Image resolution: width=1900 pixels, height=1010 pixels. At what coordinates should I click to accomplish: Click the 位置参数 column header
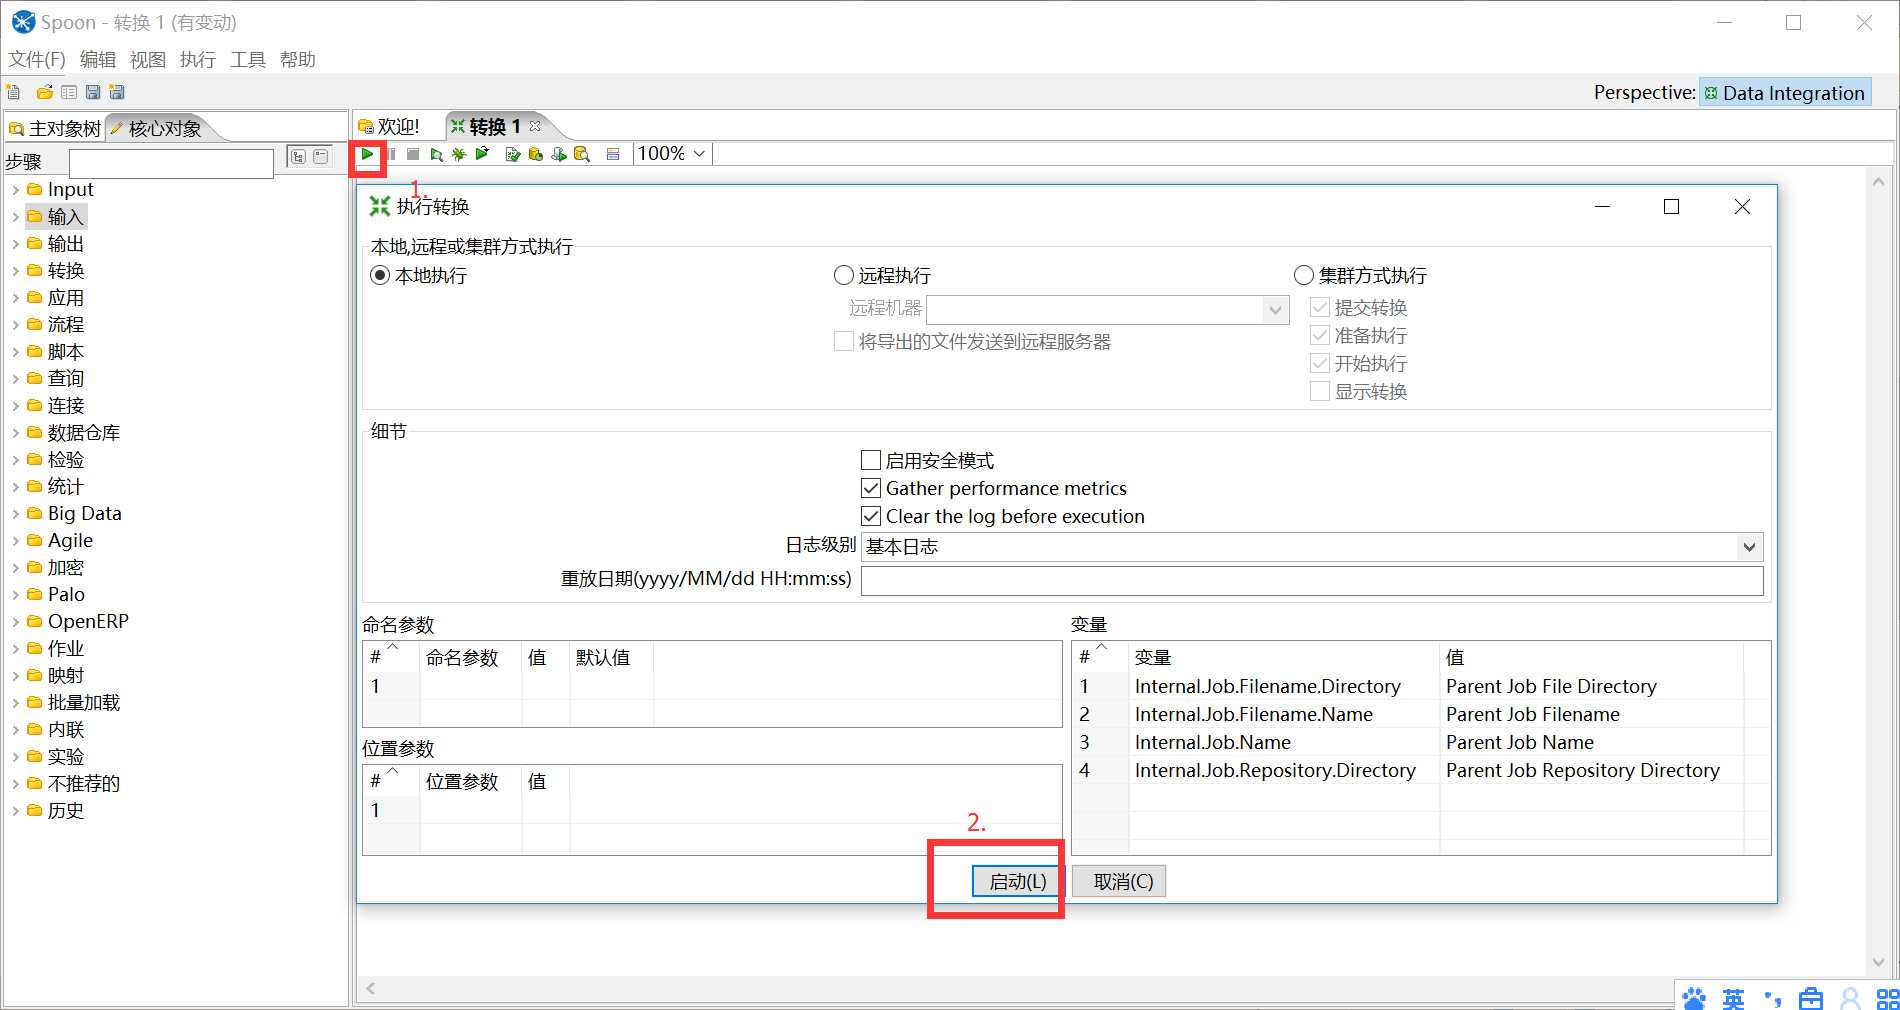(x=470, y=781)
